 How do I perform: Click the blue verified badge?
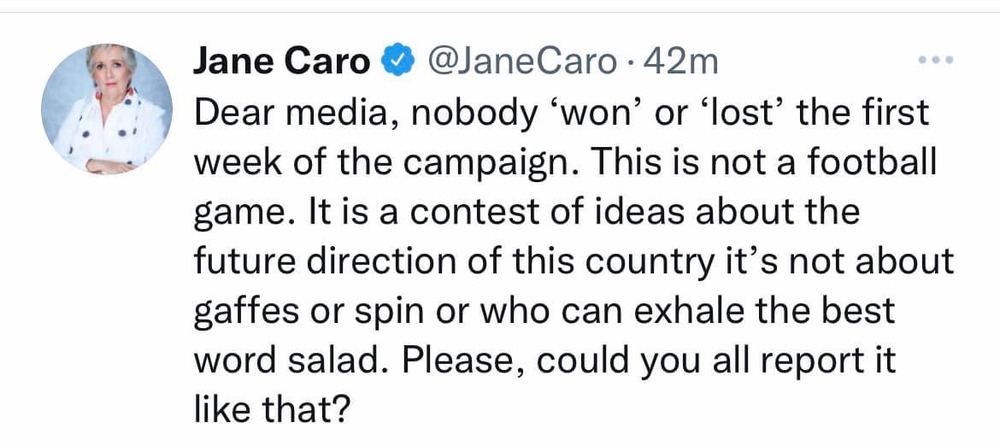[x=398, y=62]
